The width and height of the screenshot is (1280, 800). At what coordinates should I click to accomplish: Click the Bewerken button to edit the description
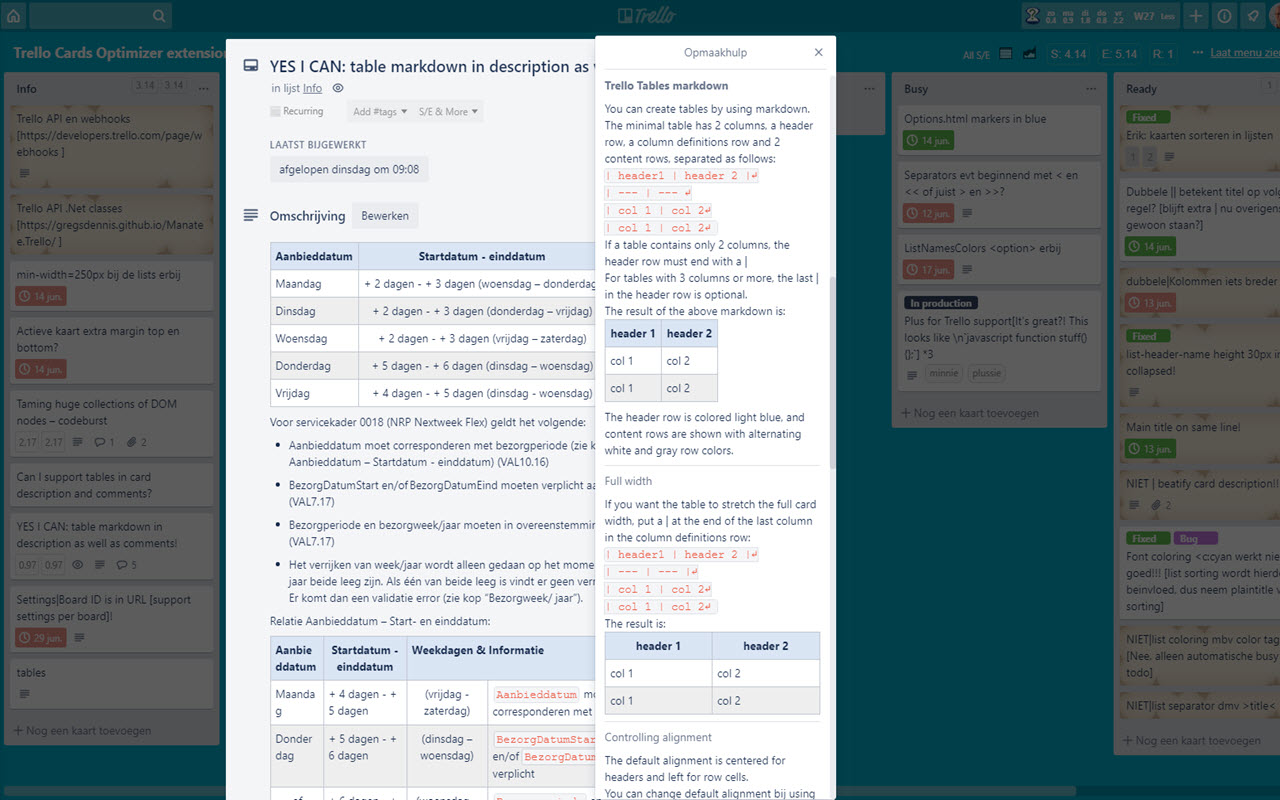click(x=385, y=216)
